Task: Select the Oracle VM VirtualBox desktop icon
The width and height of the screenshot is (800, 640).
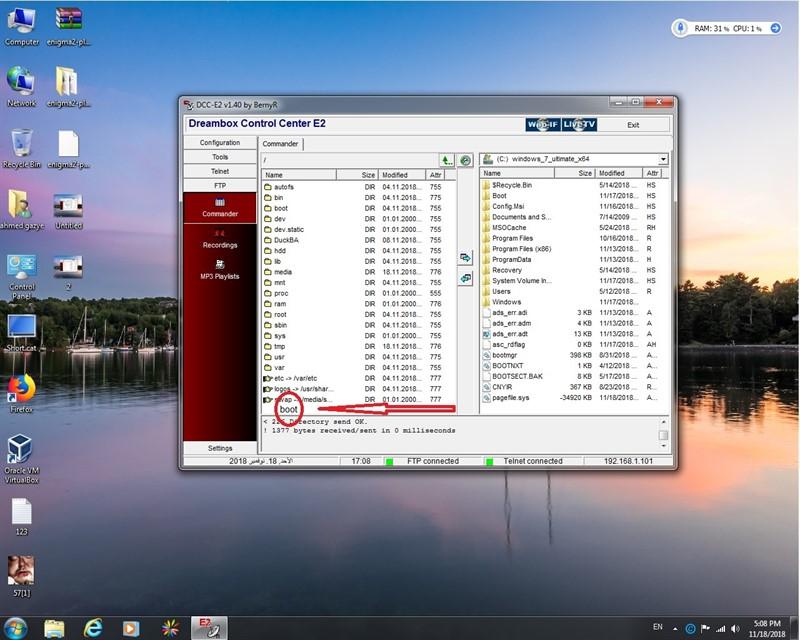Action: tap(22, 458)
